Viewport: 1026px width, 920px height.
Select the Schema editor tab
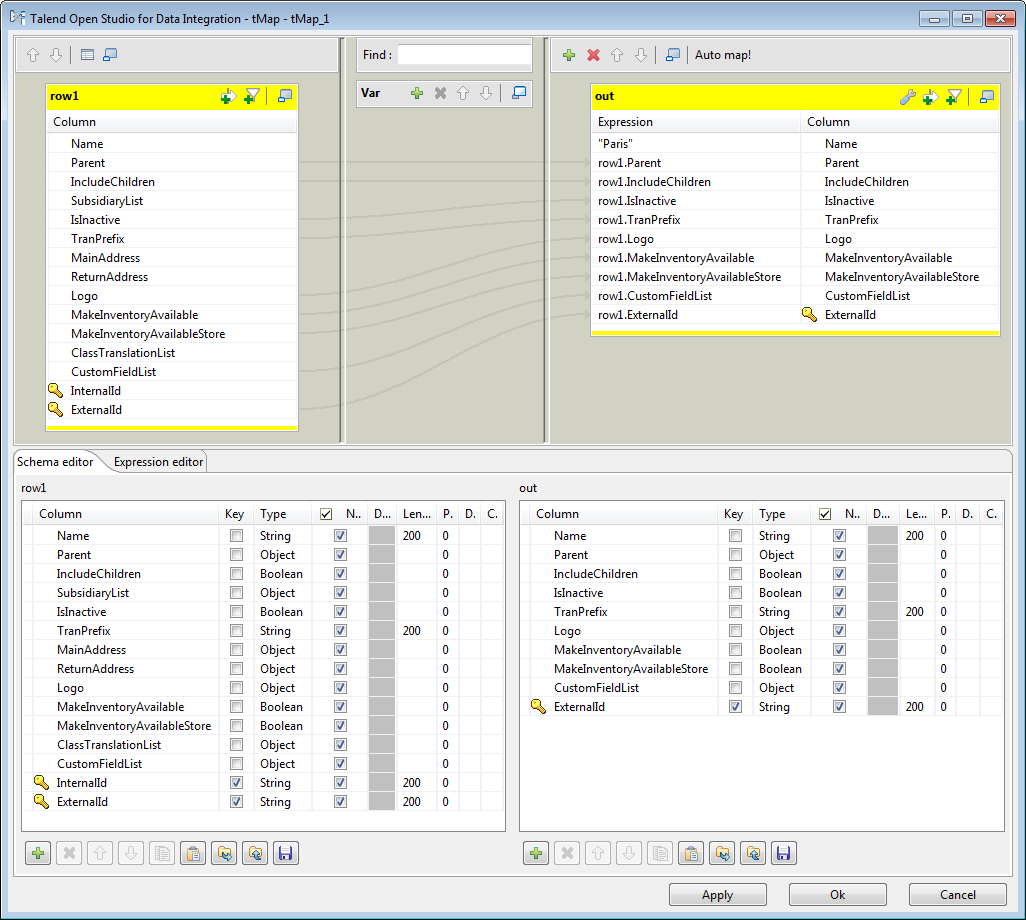tap(55, 462)
